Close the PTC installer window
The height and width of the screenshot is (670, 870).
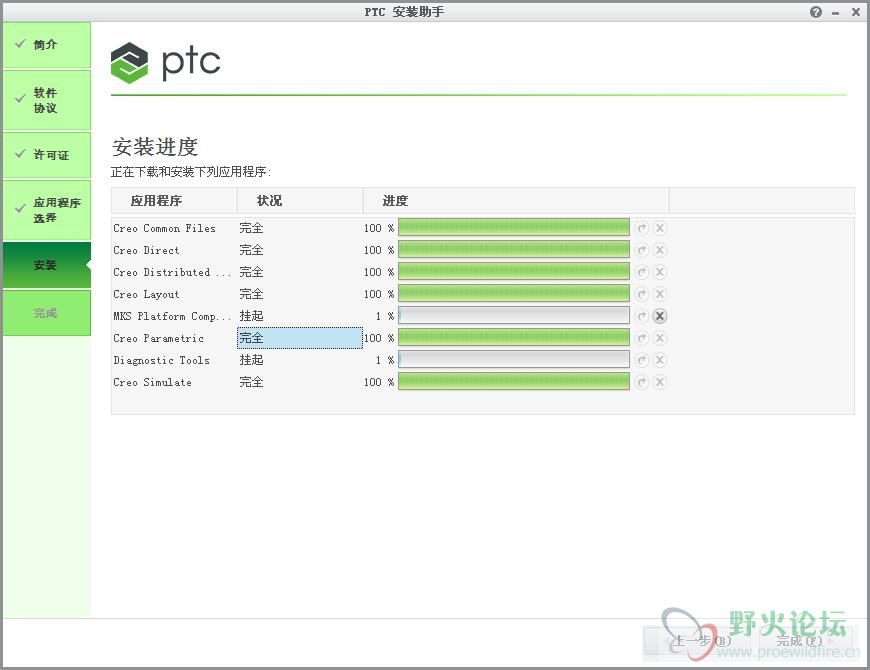[856, 12]
